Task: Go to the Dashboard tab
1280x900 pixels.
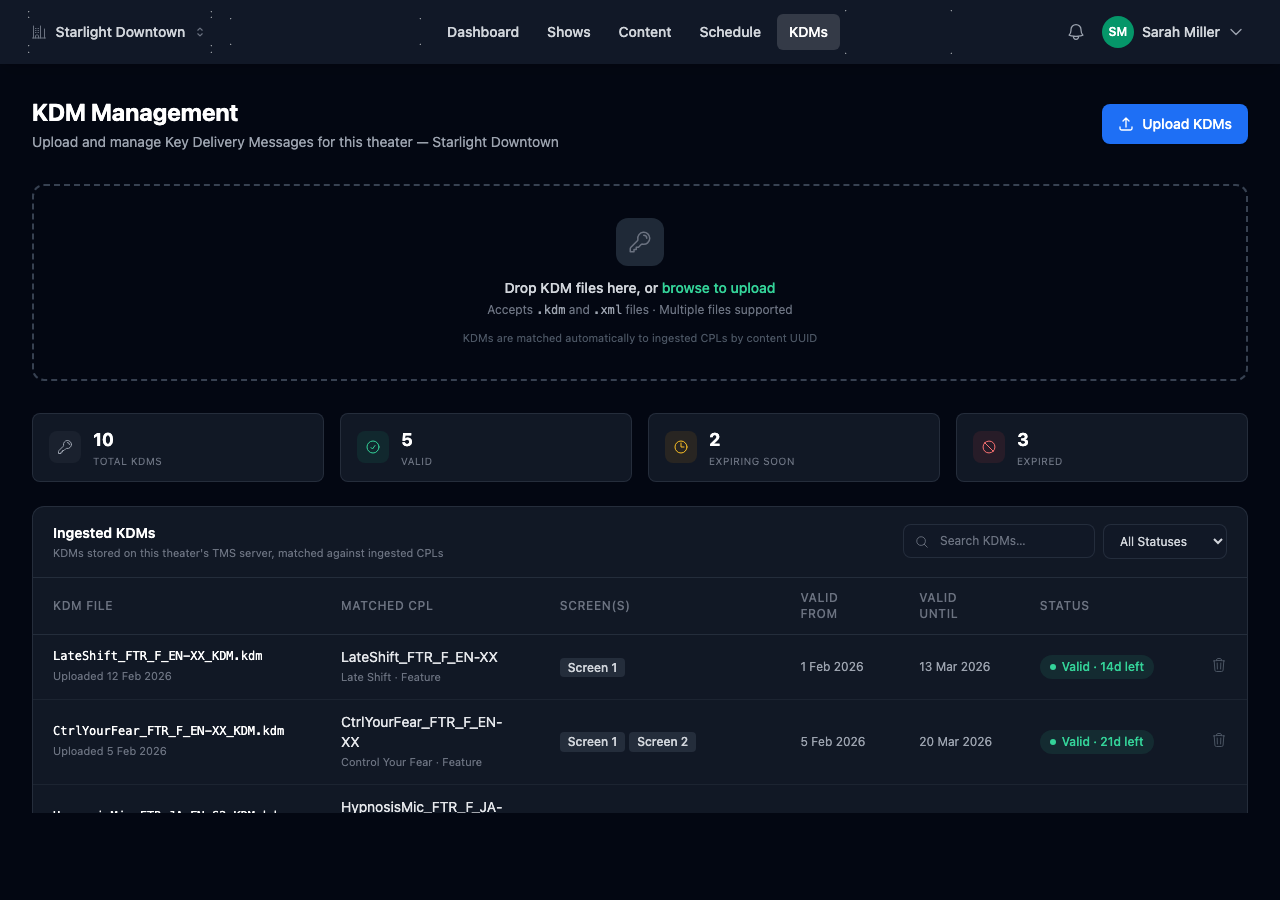Action: [x=482, y=32]
